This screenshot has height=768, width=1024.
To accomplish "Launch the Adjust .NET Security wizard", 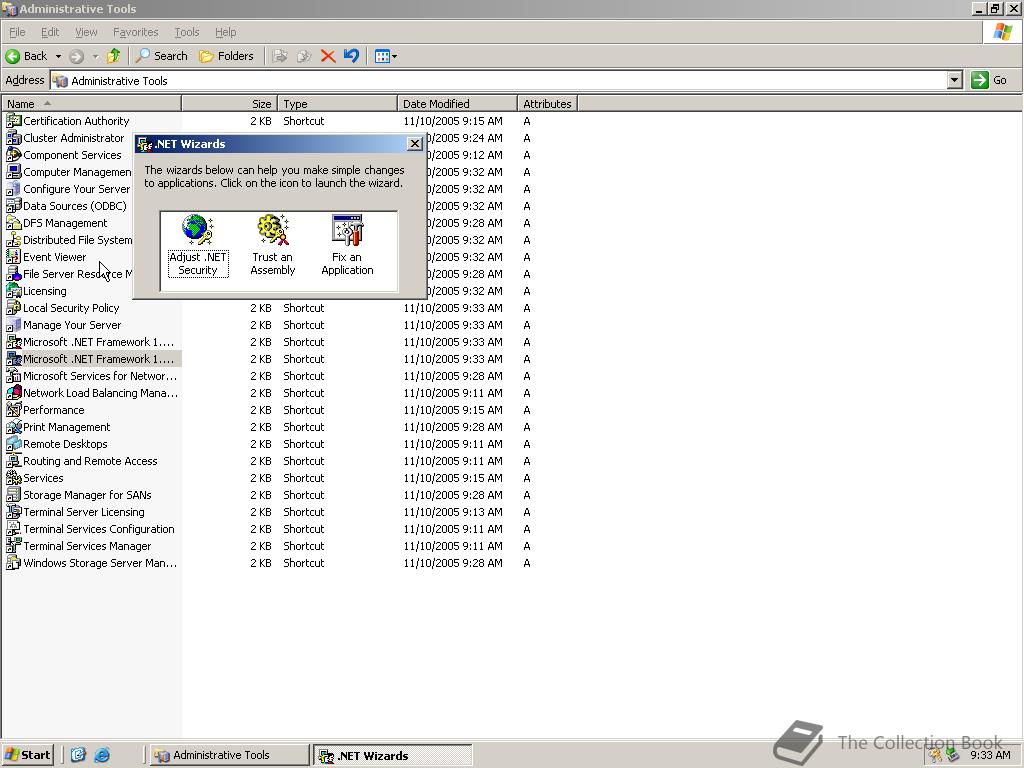I will coord(198,245).
